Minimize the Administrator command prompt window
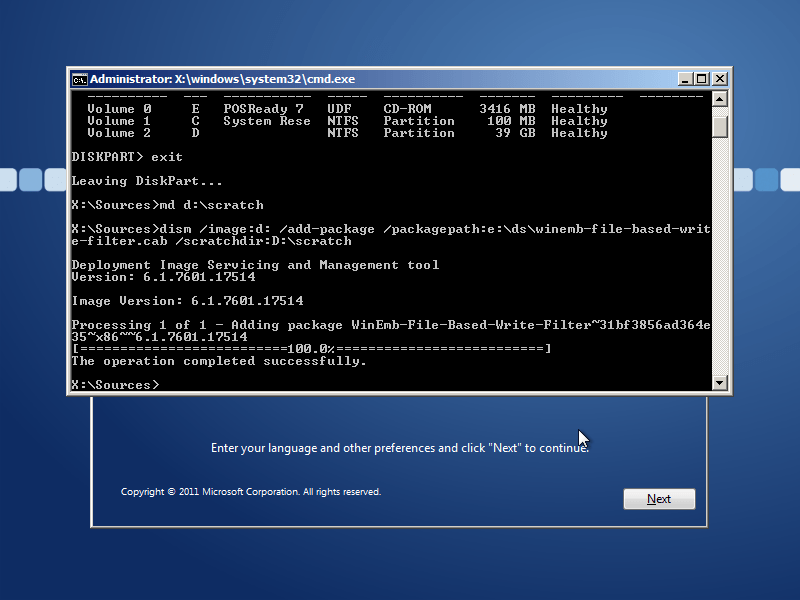The height and width of the screenshot is (600, 800). [685, 79]
